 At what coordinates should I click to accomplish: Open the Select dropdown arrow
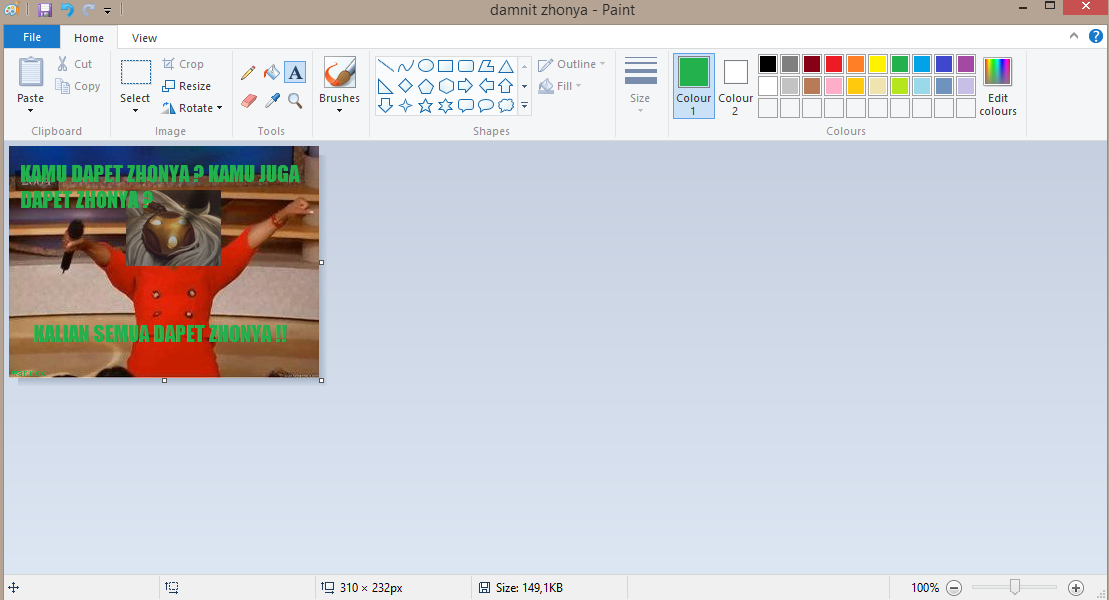(135, 110)
